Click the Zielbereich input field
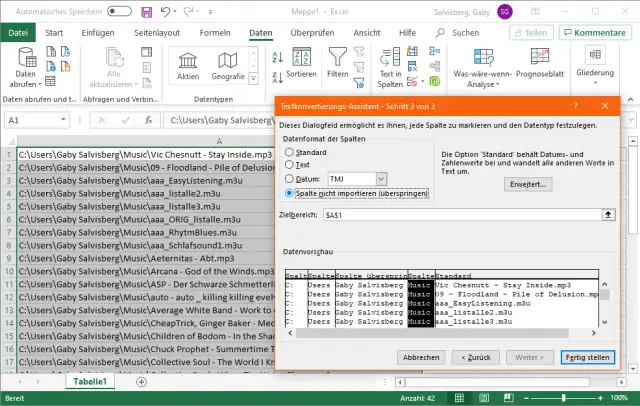This screenshot has width=640, height=406. 440,215
